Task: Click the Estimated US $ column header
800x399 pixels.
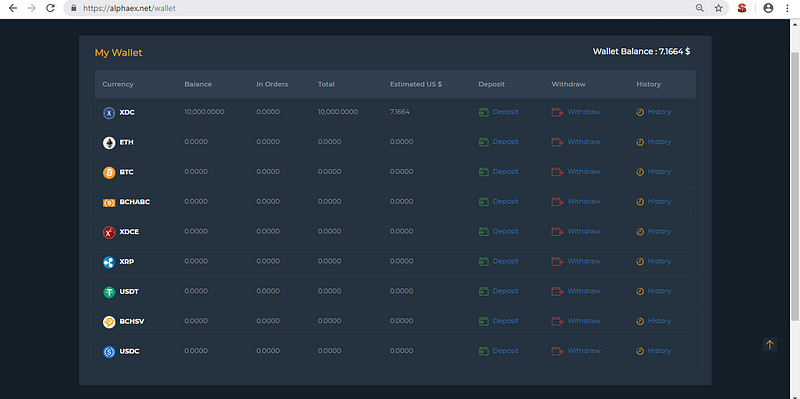Action: (416, 84)
